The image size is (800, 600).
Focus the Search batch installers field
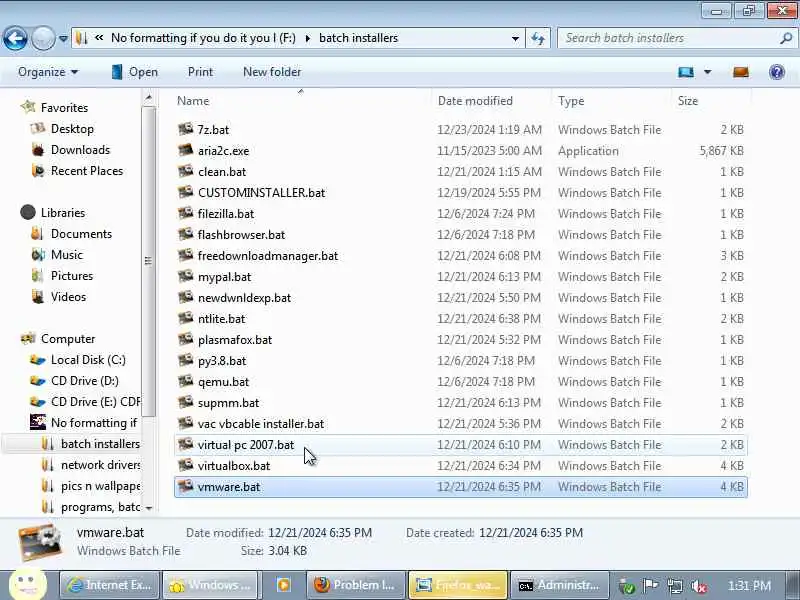669,38
